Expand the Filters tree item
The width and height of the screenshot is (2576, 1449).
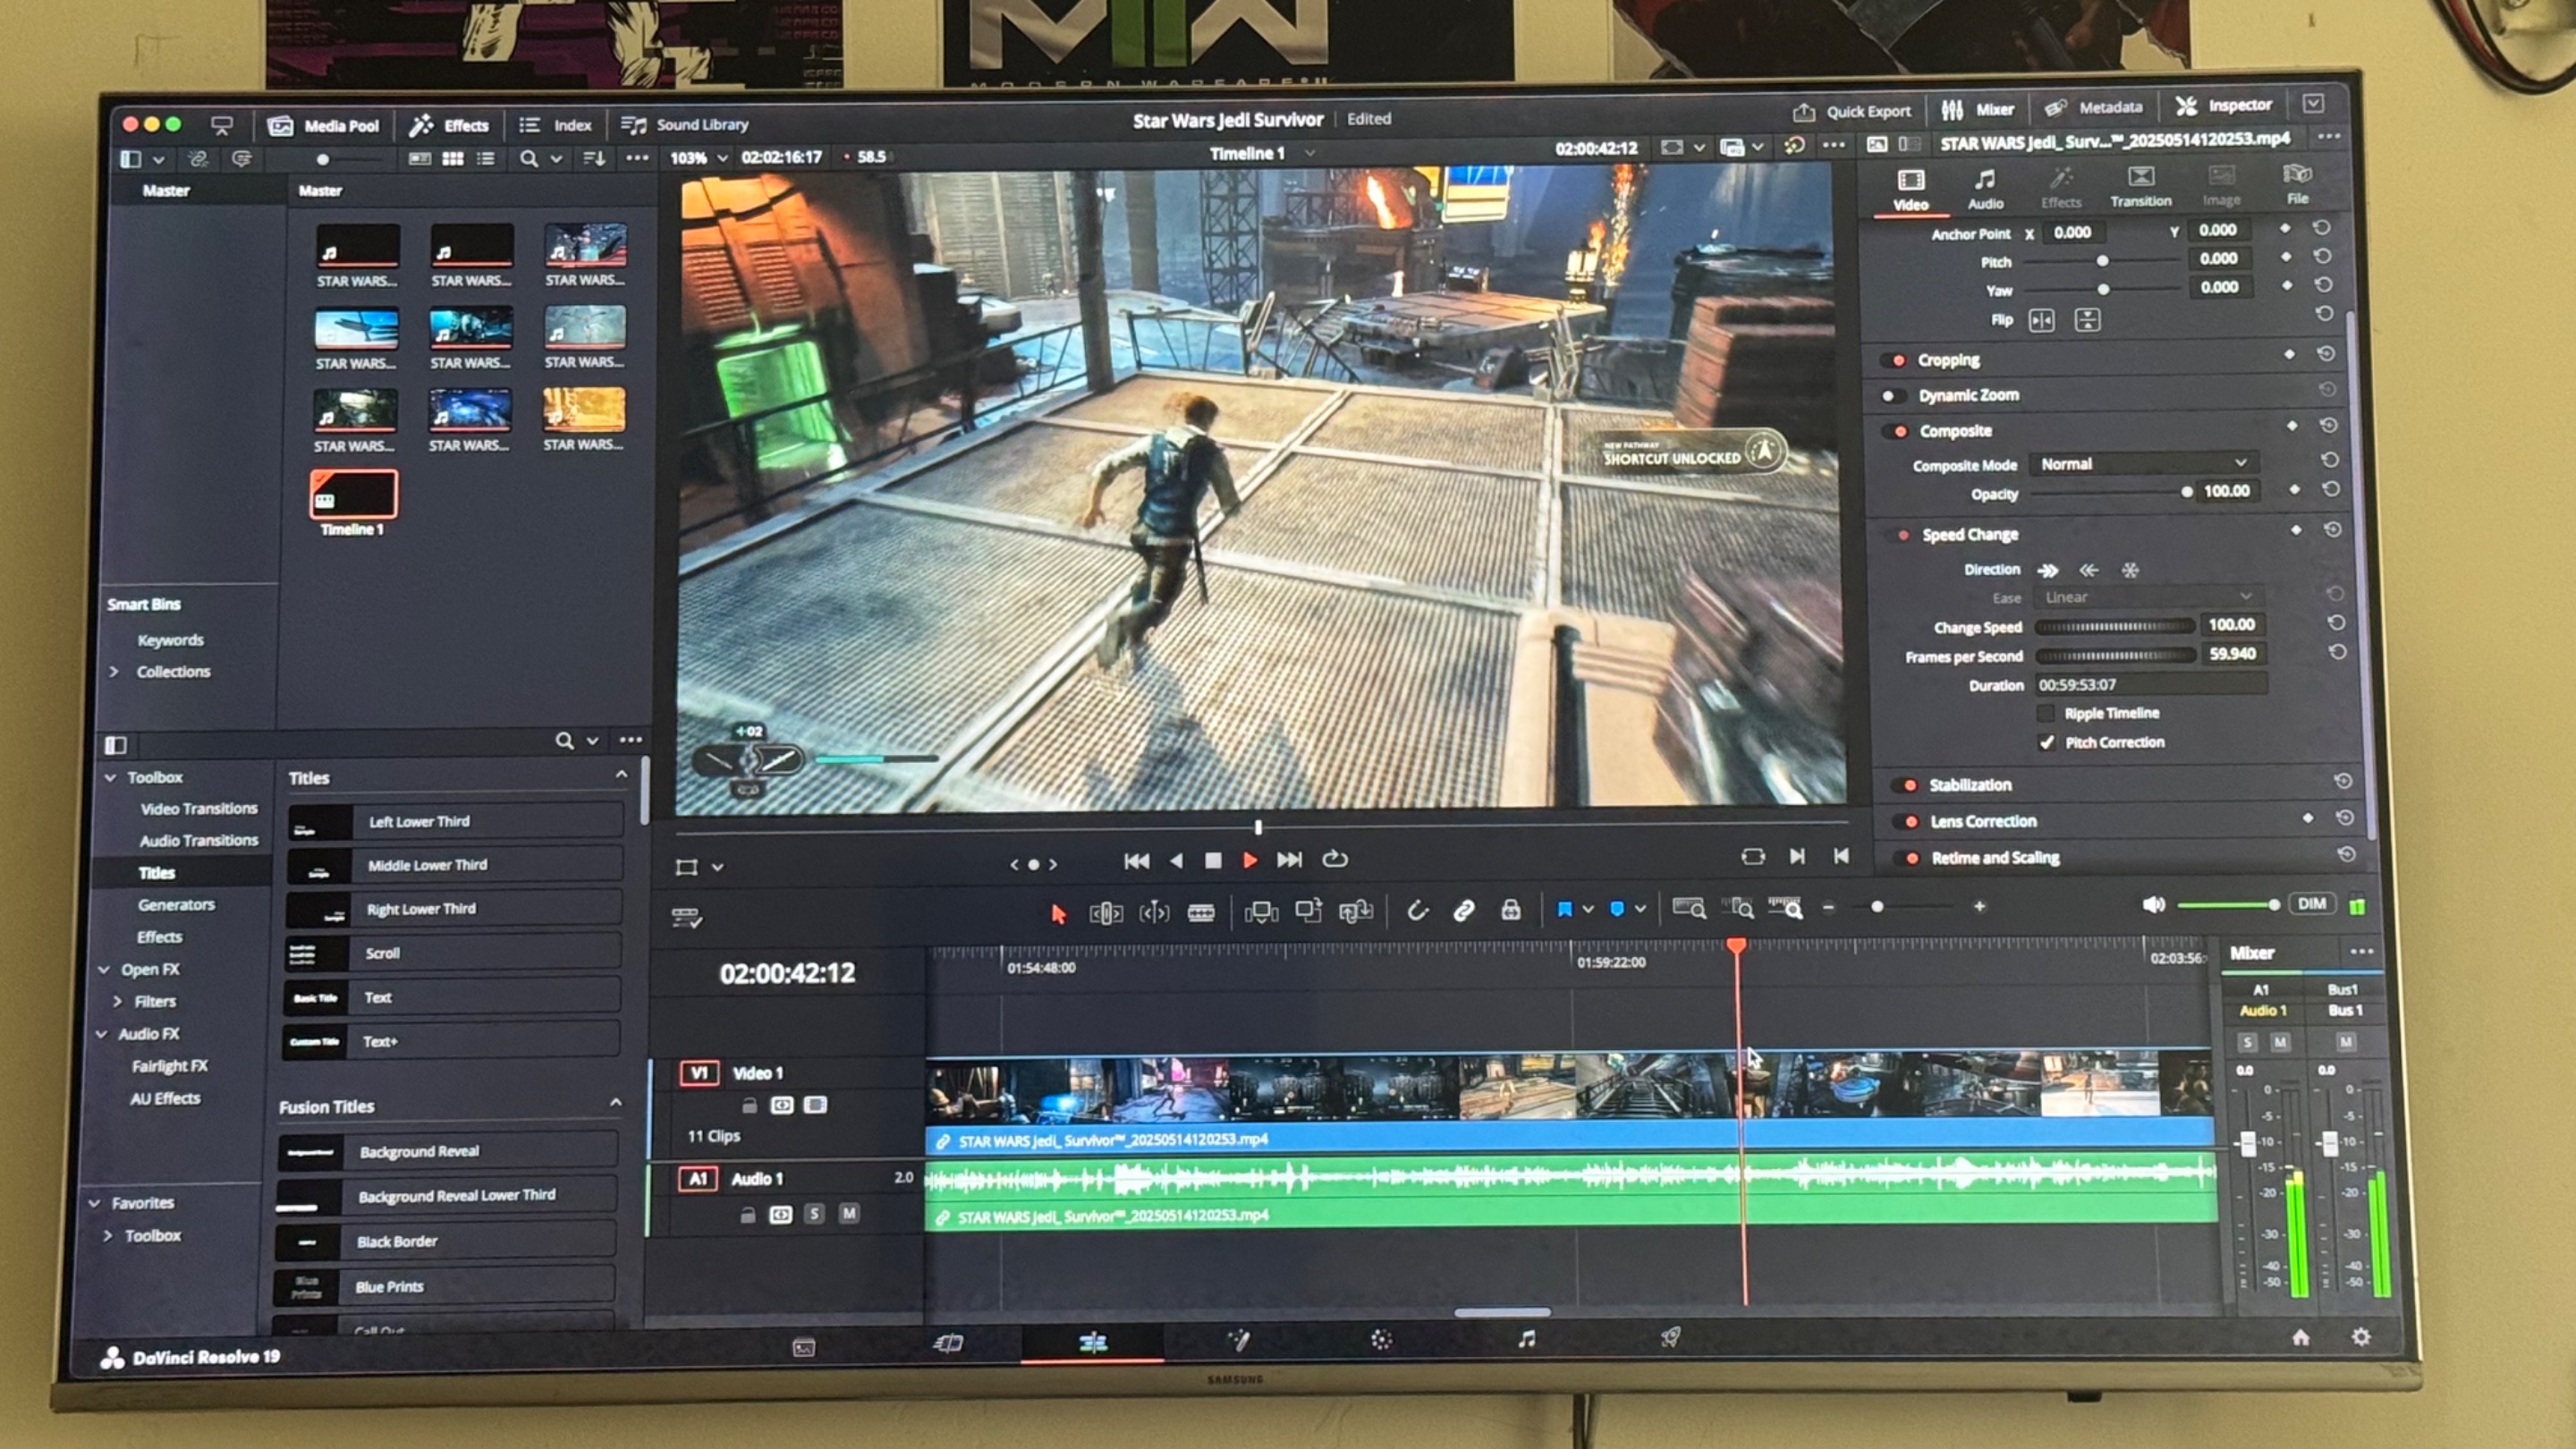[117, 1001]
